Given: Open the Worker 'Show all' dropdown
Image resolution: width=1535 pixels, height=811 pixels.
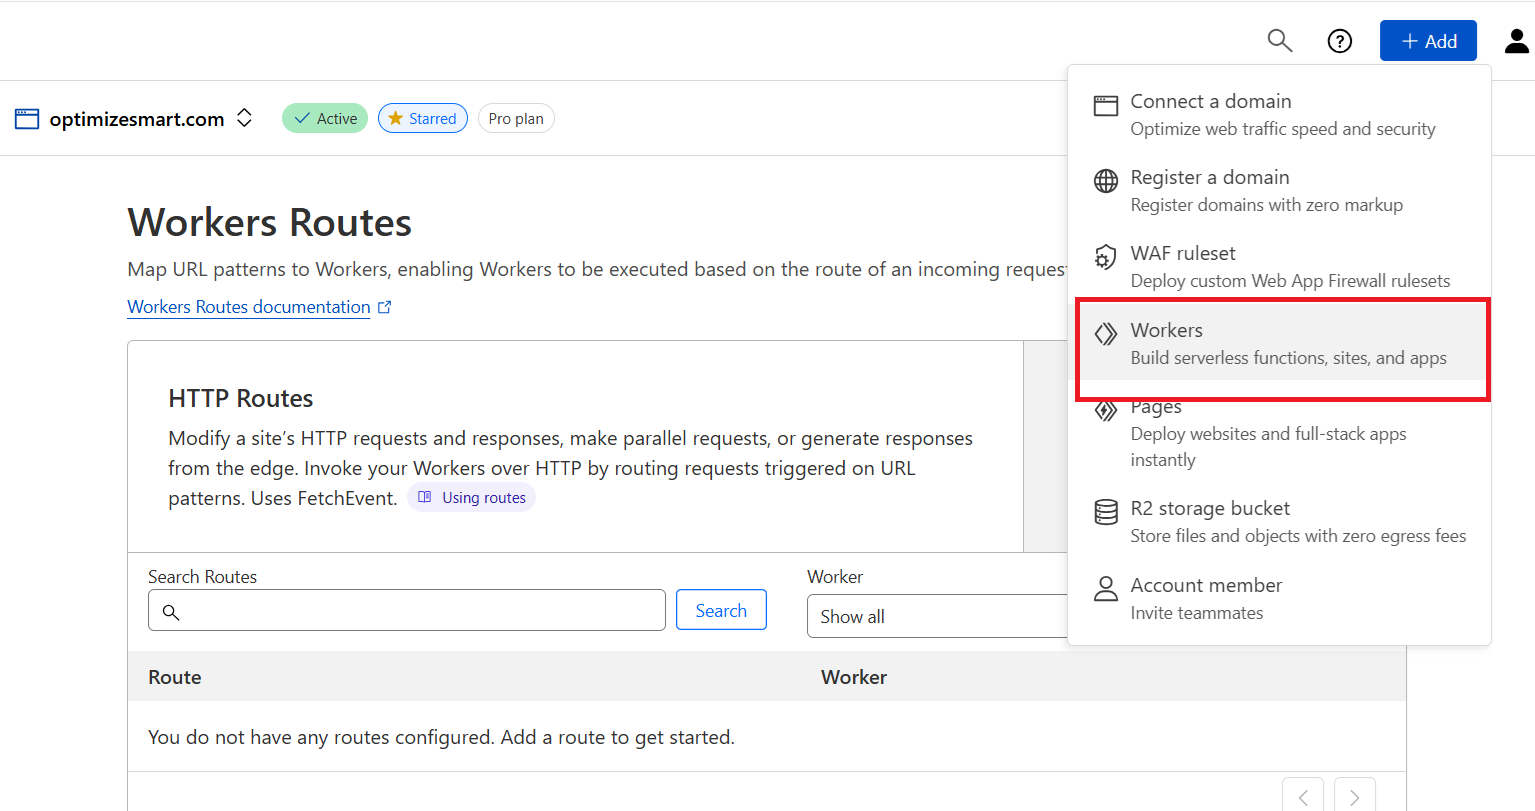Looking at the screenshot, I should (x=938, y=617).
